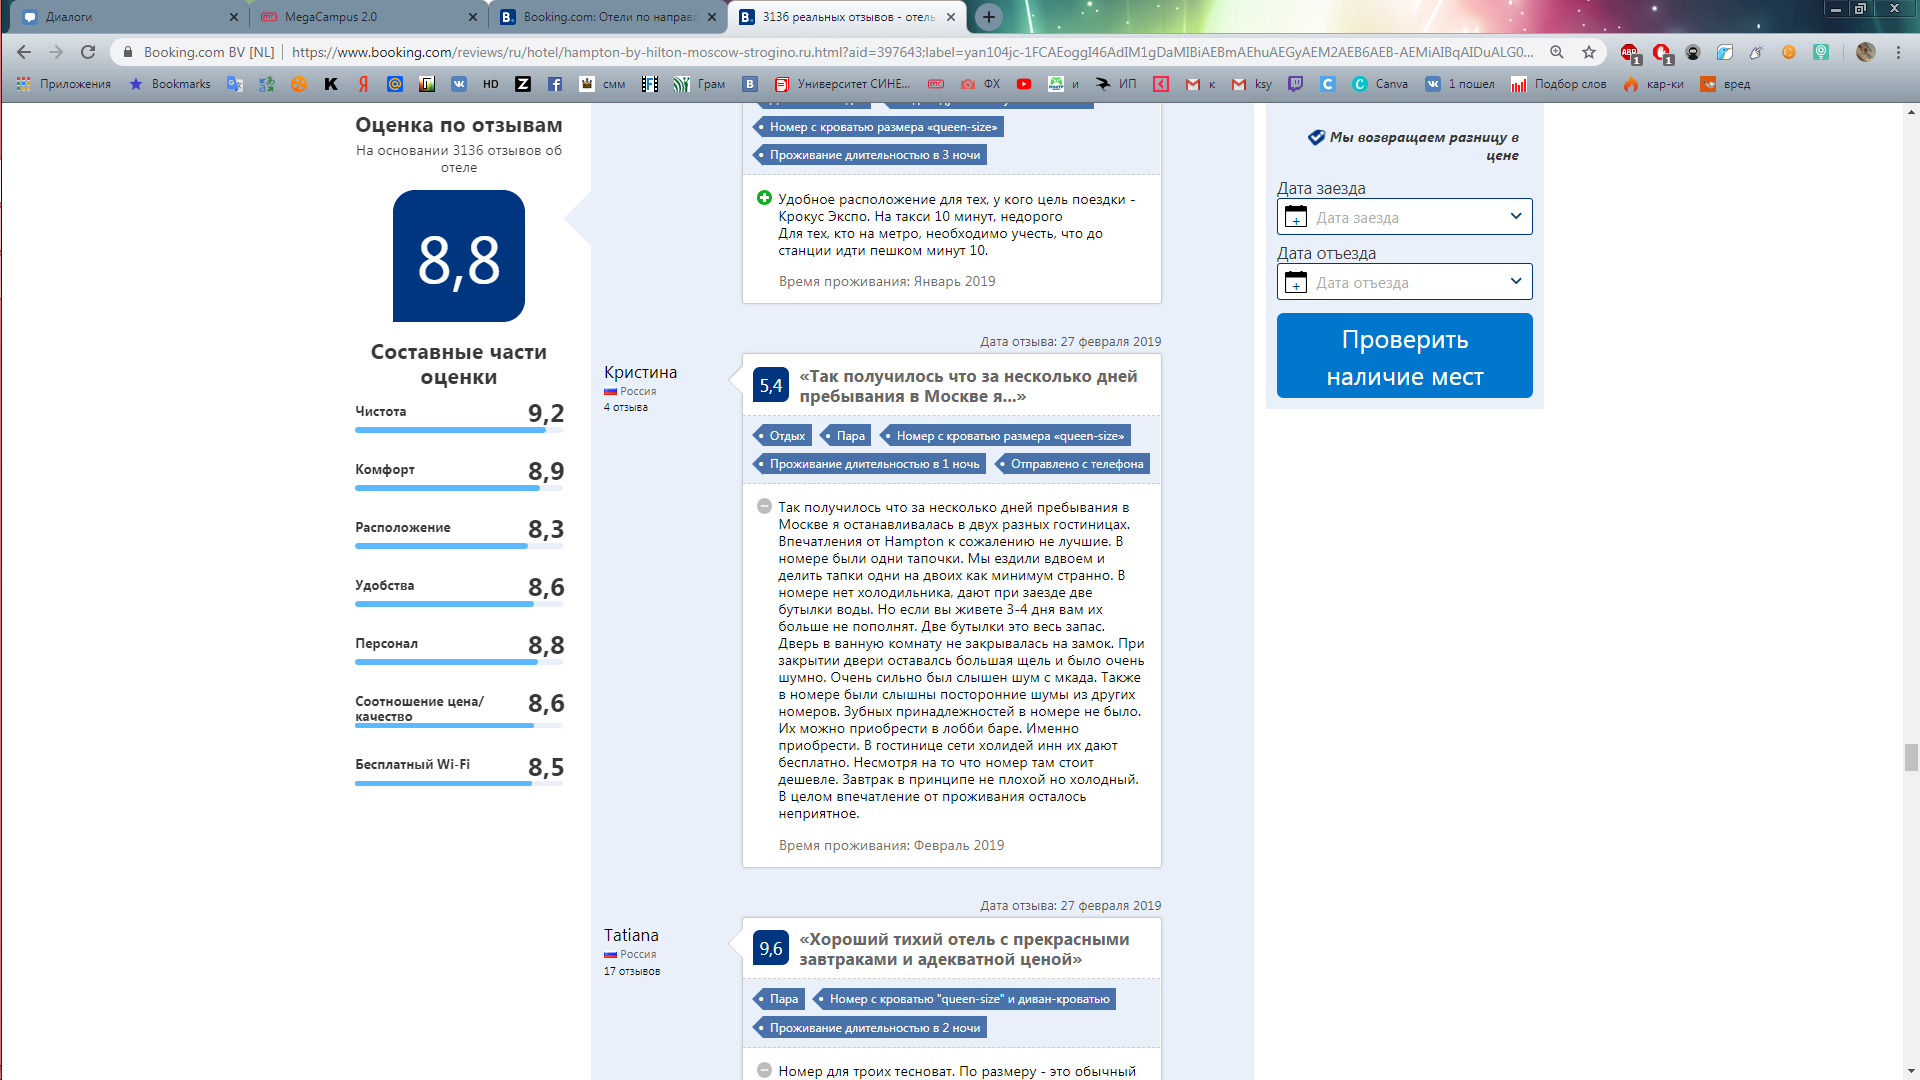Click 'Проживание длительностью в 3 ночи' tag
This screenshot has height=1080, width=1920.
(x=869, y=155)
